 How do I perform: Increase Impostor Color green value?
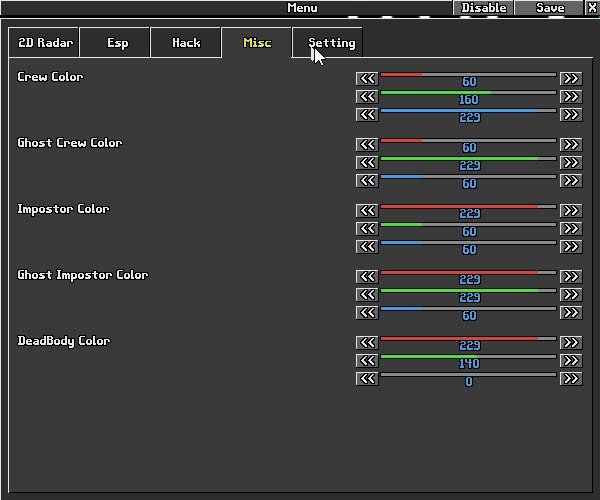click(571, 228)
